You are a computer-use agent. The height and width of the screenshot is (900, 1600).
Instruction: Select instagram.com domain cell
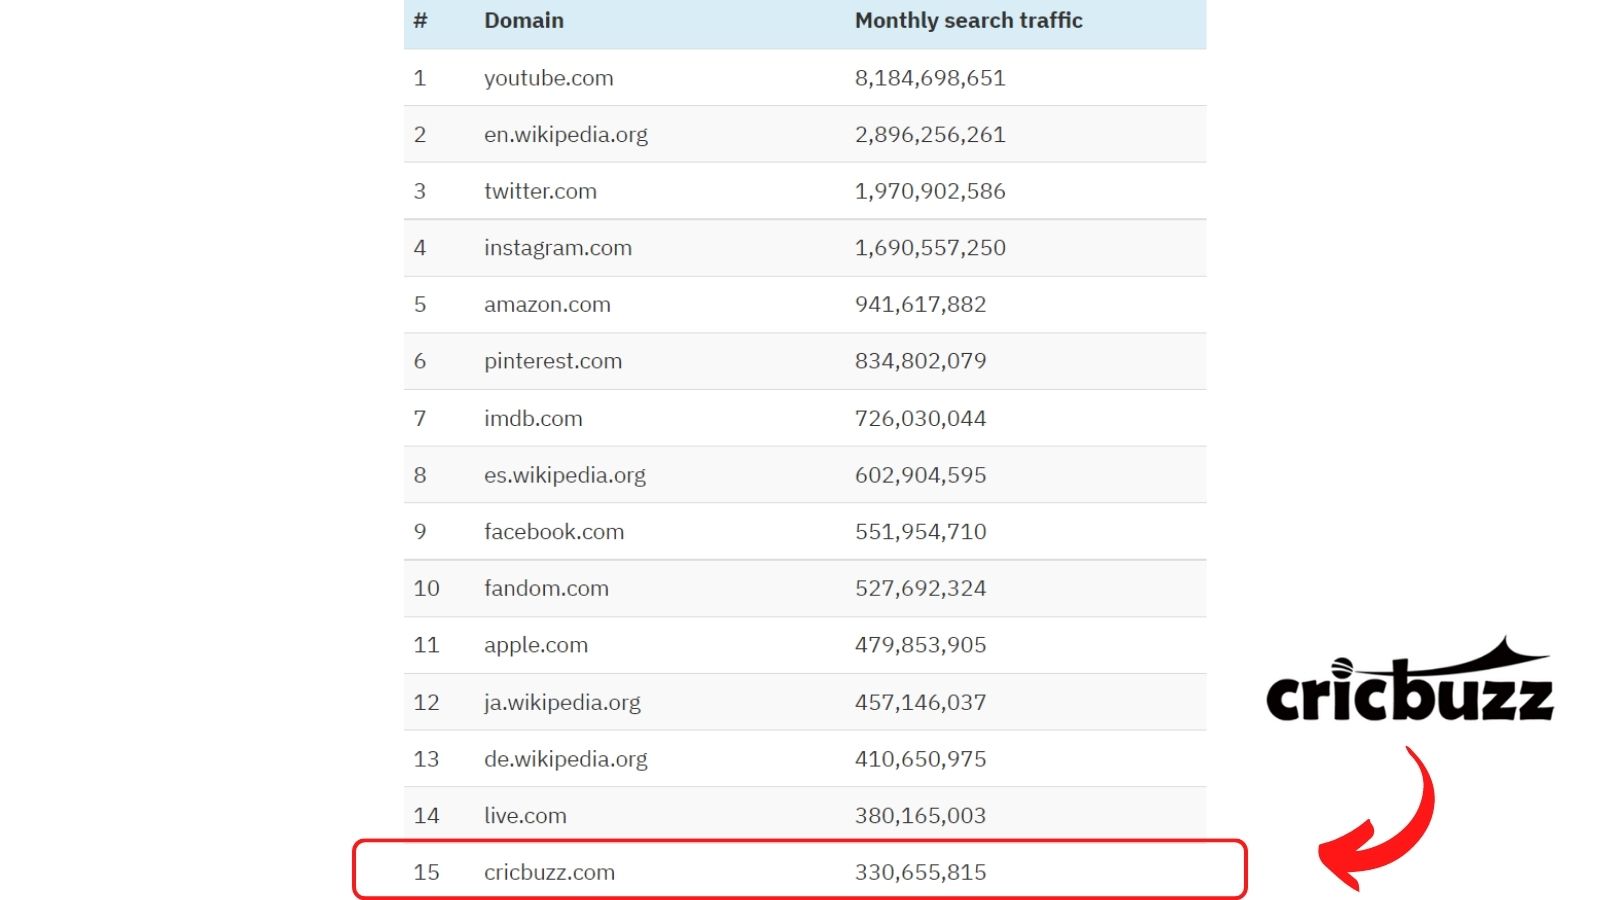pos(558,248)
